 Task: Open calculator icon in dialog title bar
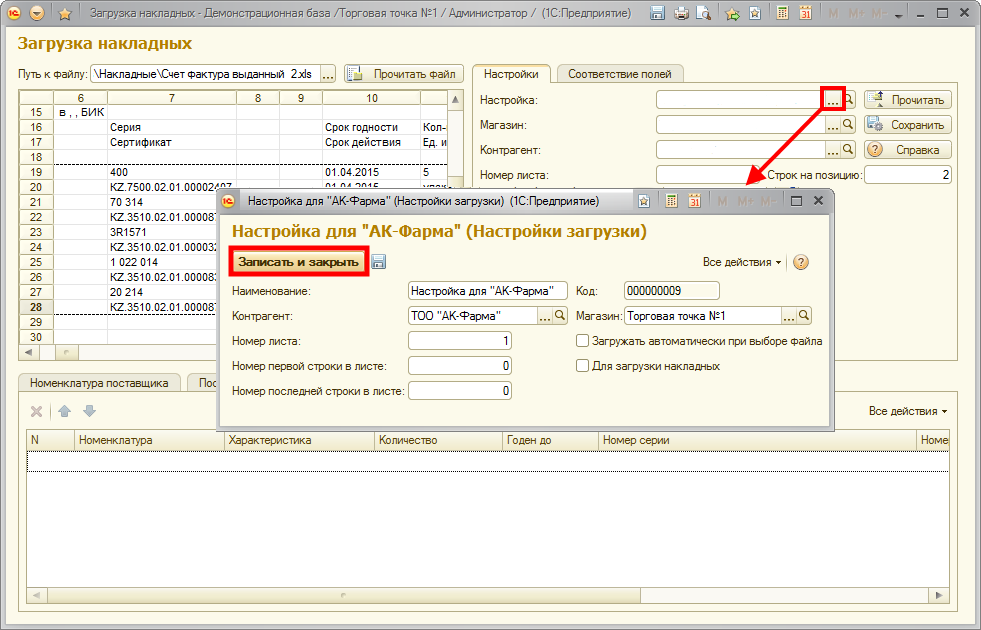(x=673, y=201)
